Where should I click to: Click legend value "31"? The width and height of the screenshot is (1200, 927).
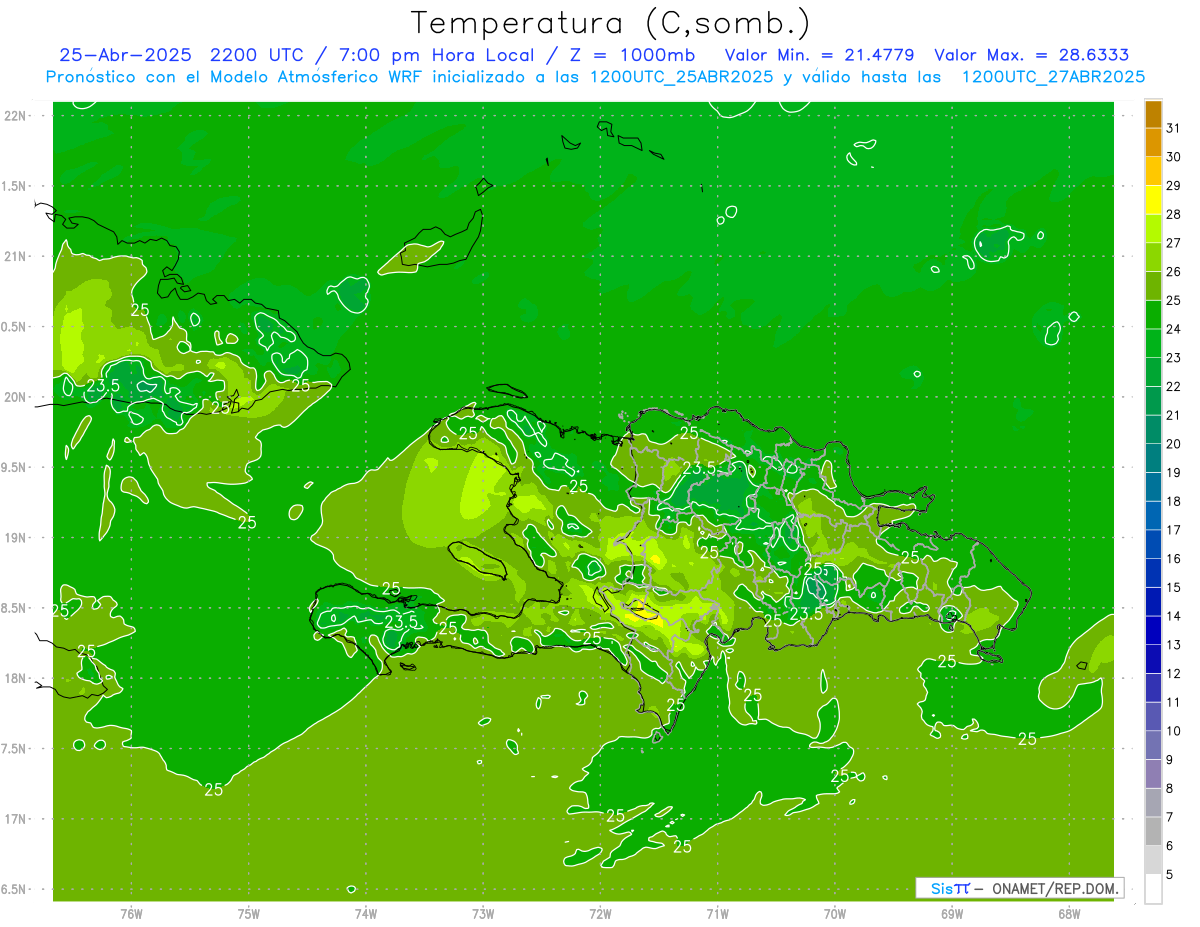tap(1174, 129)
